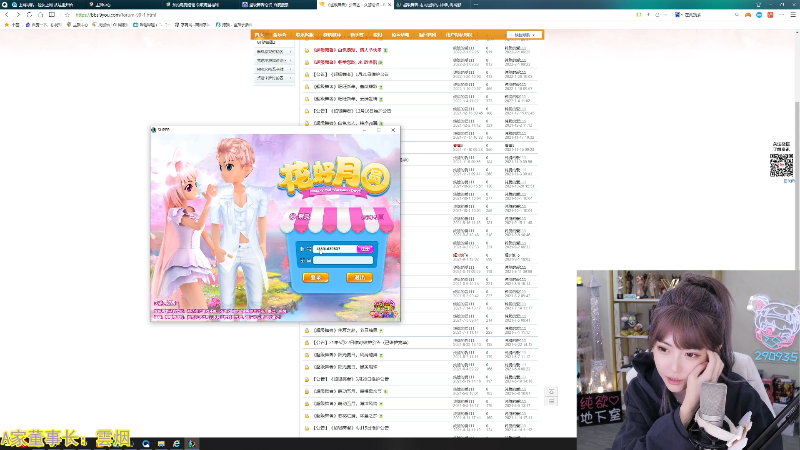Minimize the game login window
Screen dimensions: 800x450
click(364, 130)
